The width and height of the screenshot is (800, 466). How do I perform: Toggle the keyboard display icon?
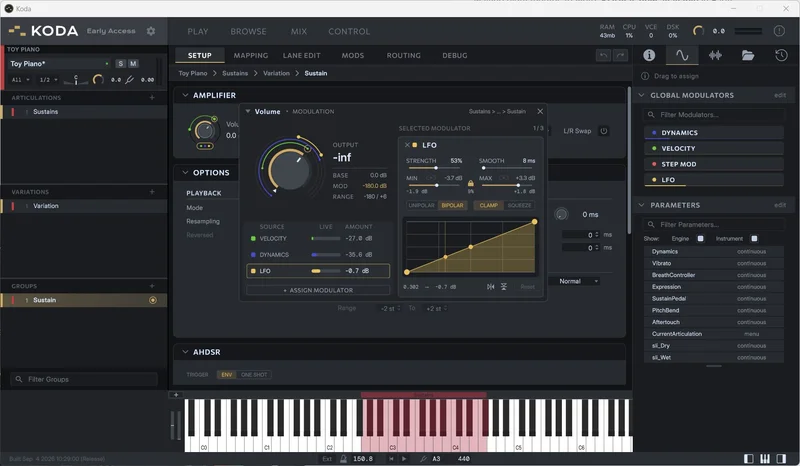point(765,459)
